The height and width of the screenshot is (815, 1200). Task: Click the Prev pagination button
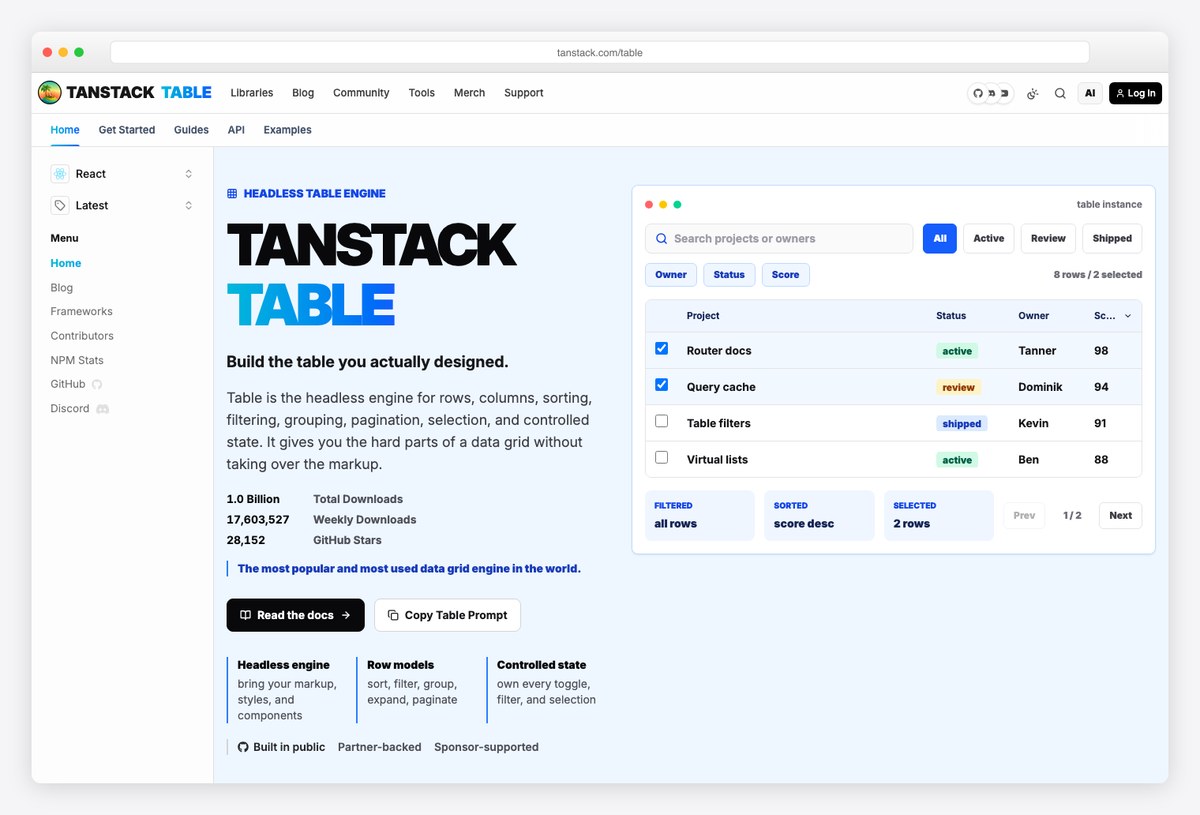[1024, 516]
